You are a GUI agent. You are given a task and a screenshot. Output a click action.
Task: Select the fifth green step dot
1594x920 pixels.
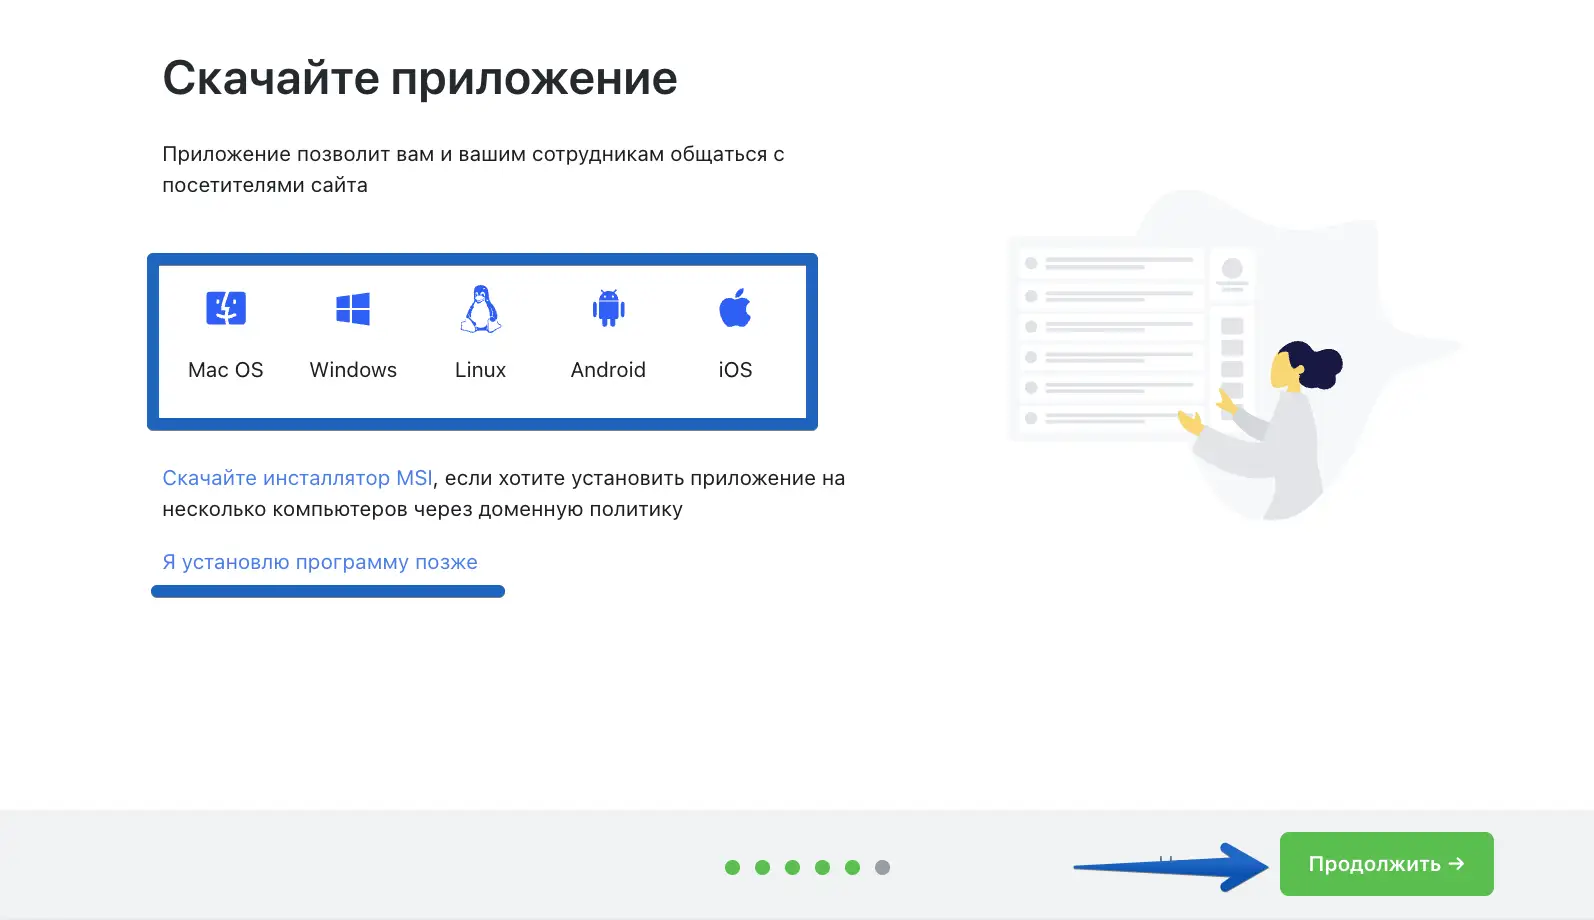[852, 867]
